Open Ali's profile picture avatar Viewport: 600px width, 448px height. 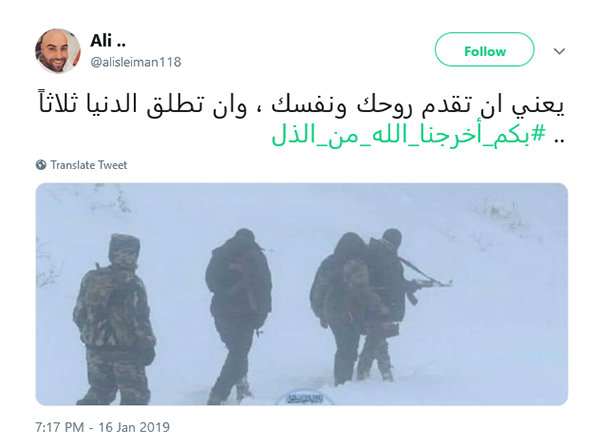coord(58,51)
